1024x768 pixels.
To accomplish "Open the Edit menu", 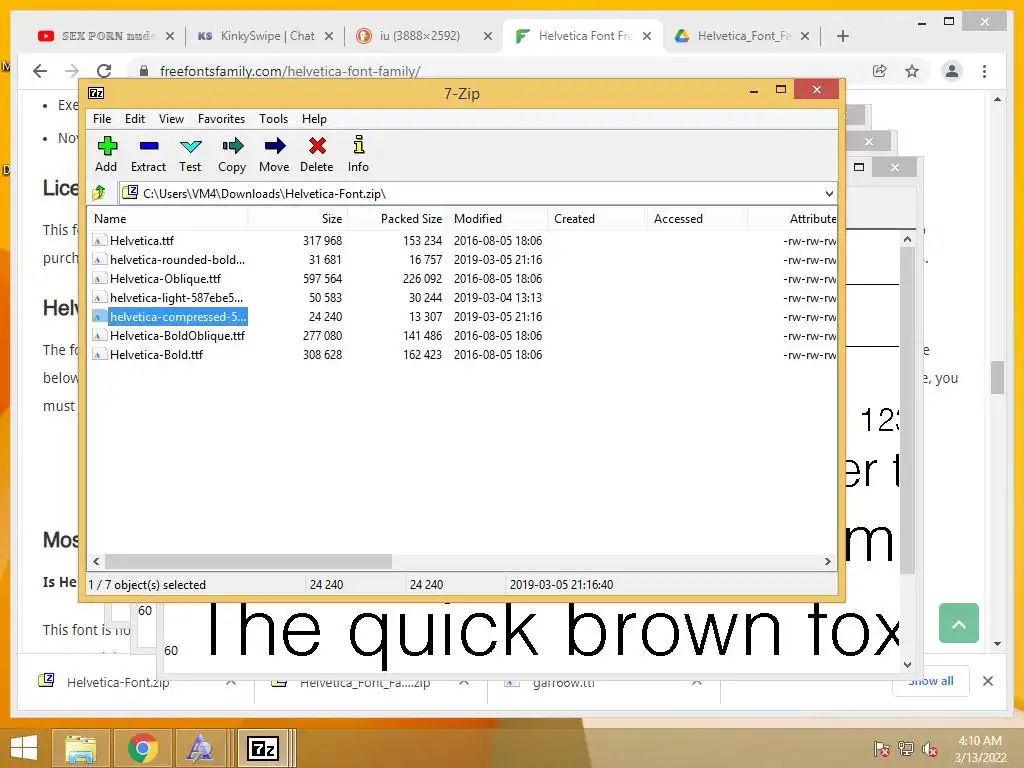I will click(x=135, y=119).
